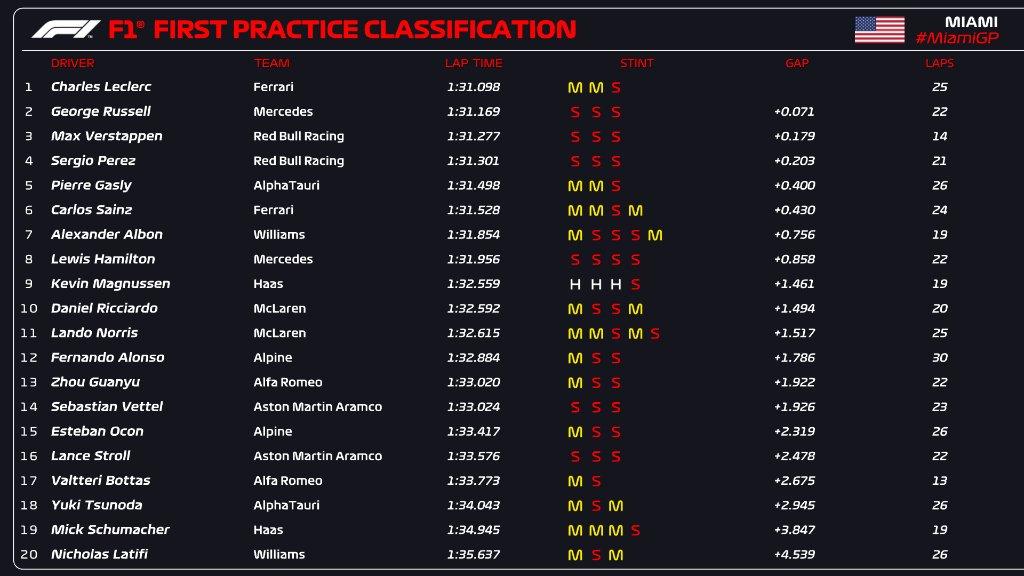Click Valtteri Bottas's medium tyre icon
The image size is (1024, 576).
(575, 481)
